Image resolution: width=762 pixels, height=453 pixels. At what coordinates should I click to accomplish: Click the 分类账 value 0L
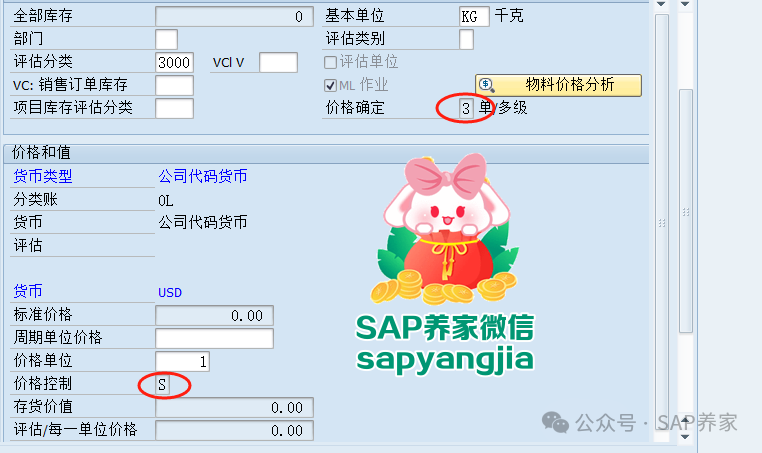pos(165,200)
